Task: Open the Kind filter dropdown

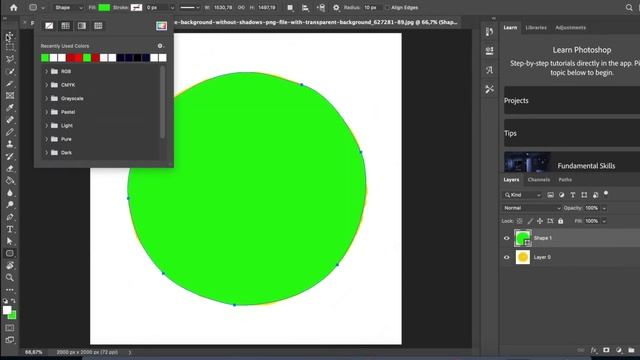Action: (522, 195)
